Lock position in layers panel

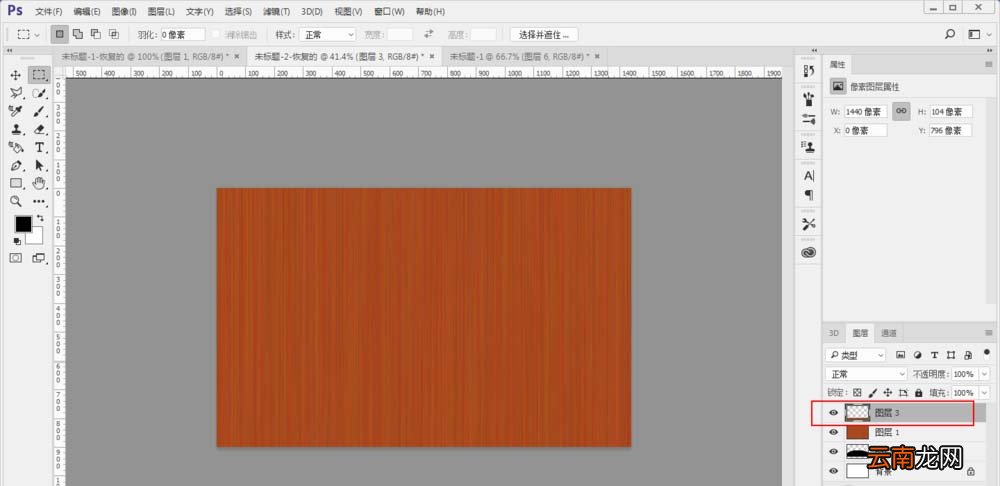click(x=888, y=393)
